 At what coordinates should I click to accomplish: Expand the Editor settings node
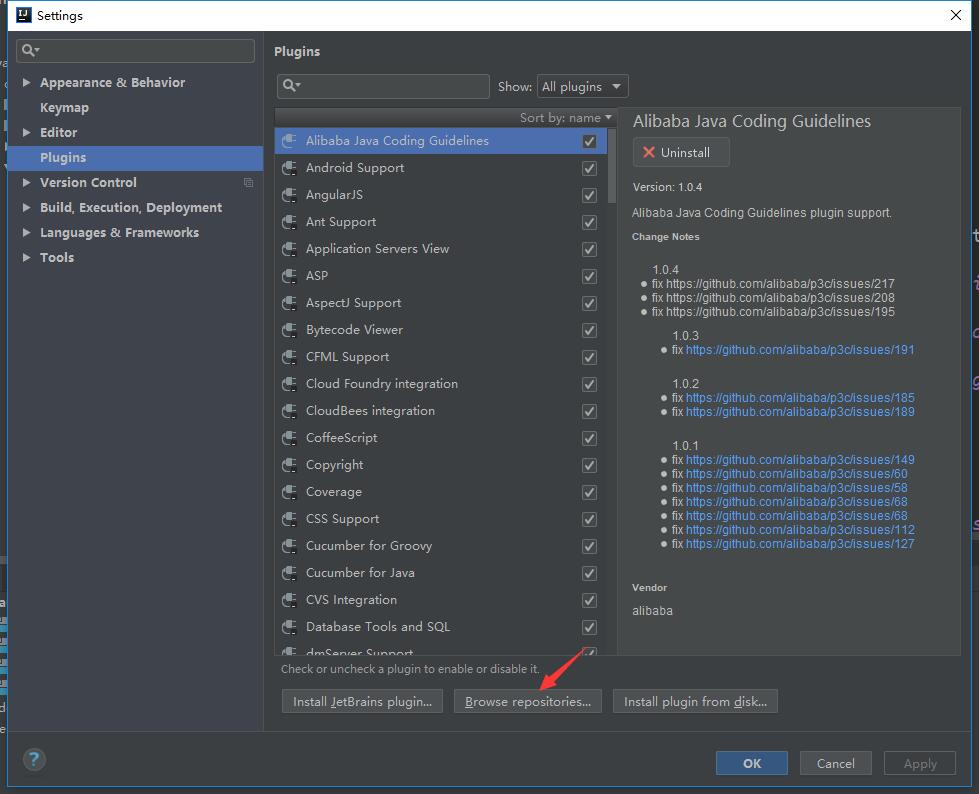pos(26,132)
